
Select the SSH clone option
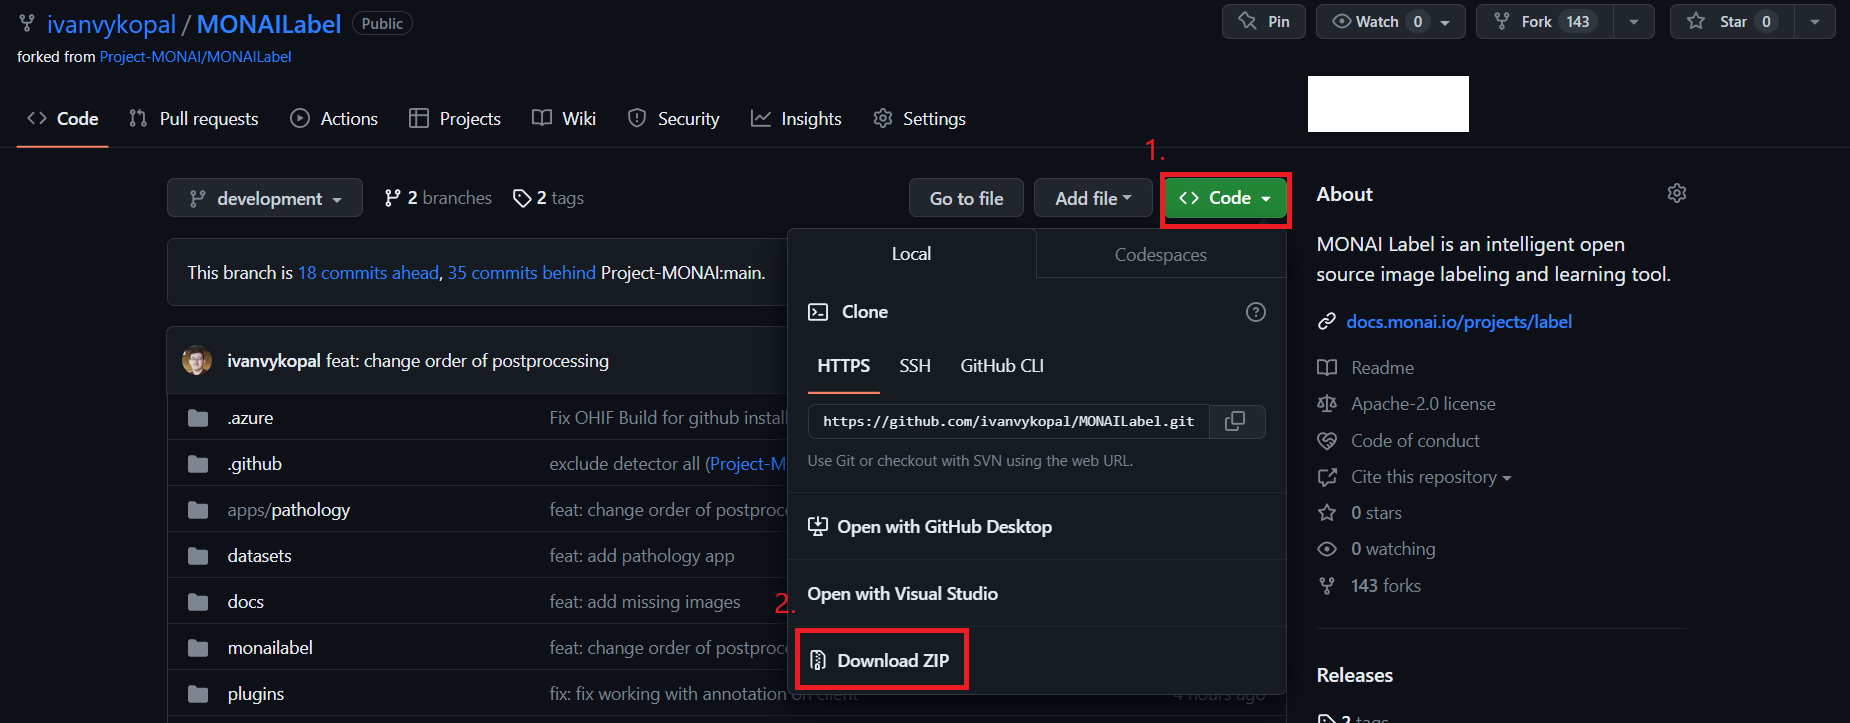[x=915, y=366]
